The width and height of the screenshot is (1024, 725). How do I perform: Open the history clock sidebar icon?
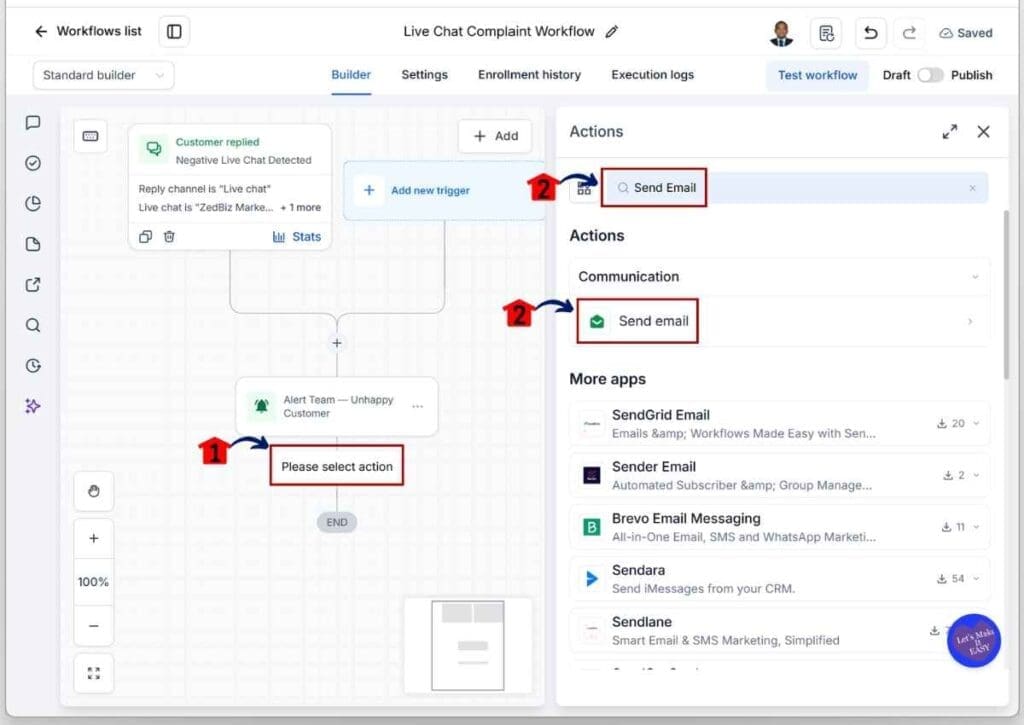click(33, 366)
